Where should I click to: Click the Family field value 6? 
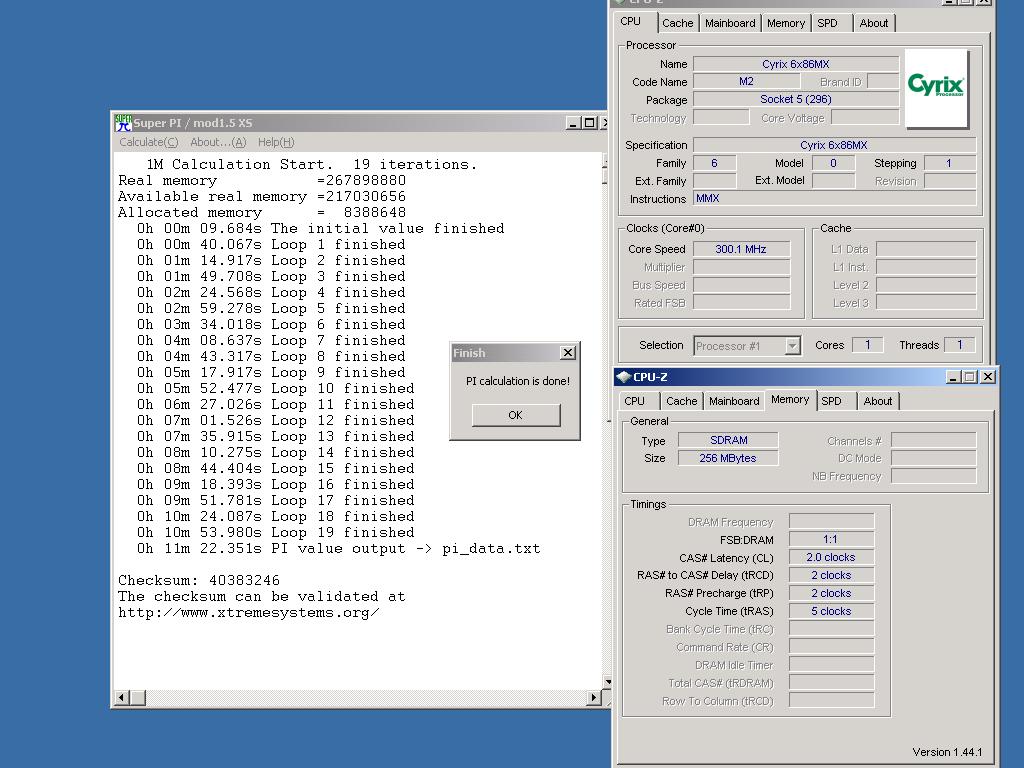pyautogui.click(x=714, y=163)
